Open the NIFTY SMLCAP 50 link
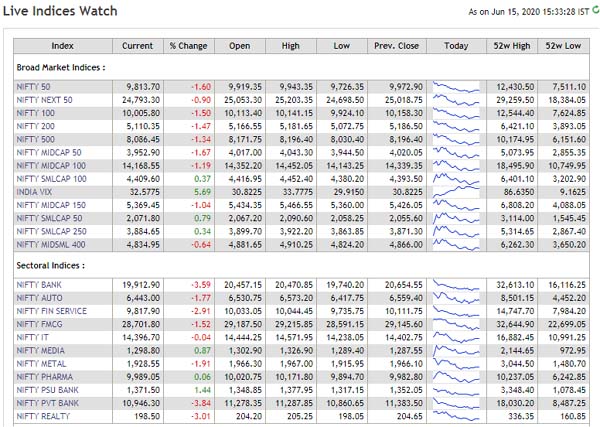The image size is (600, 427). coord(49,218)
